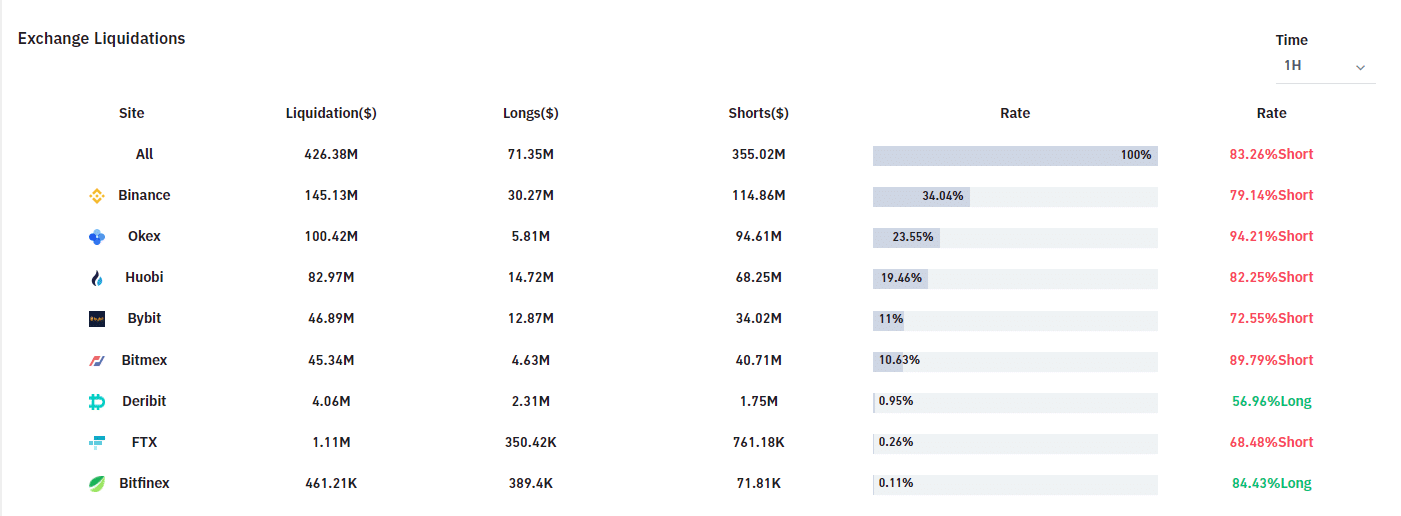Click the Time dropdown chevron arrow

(1360, 67)
